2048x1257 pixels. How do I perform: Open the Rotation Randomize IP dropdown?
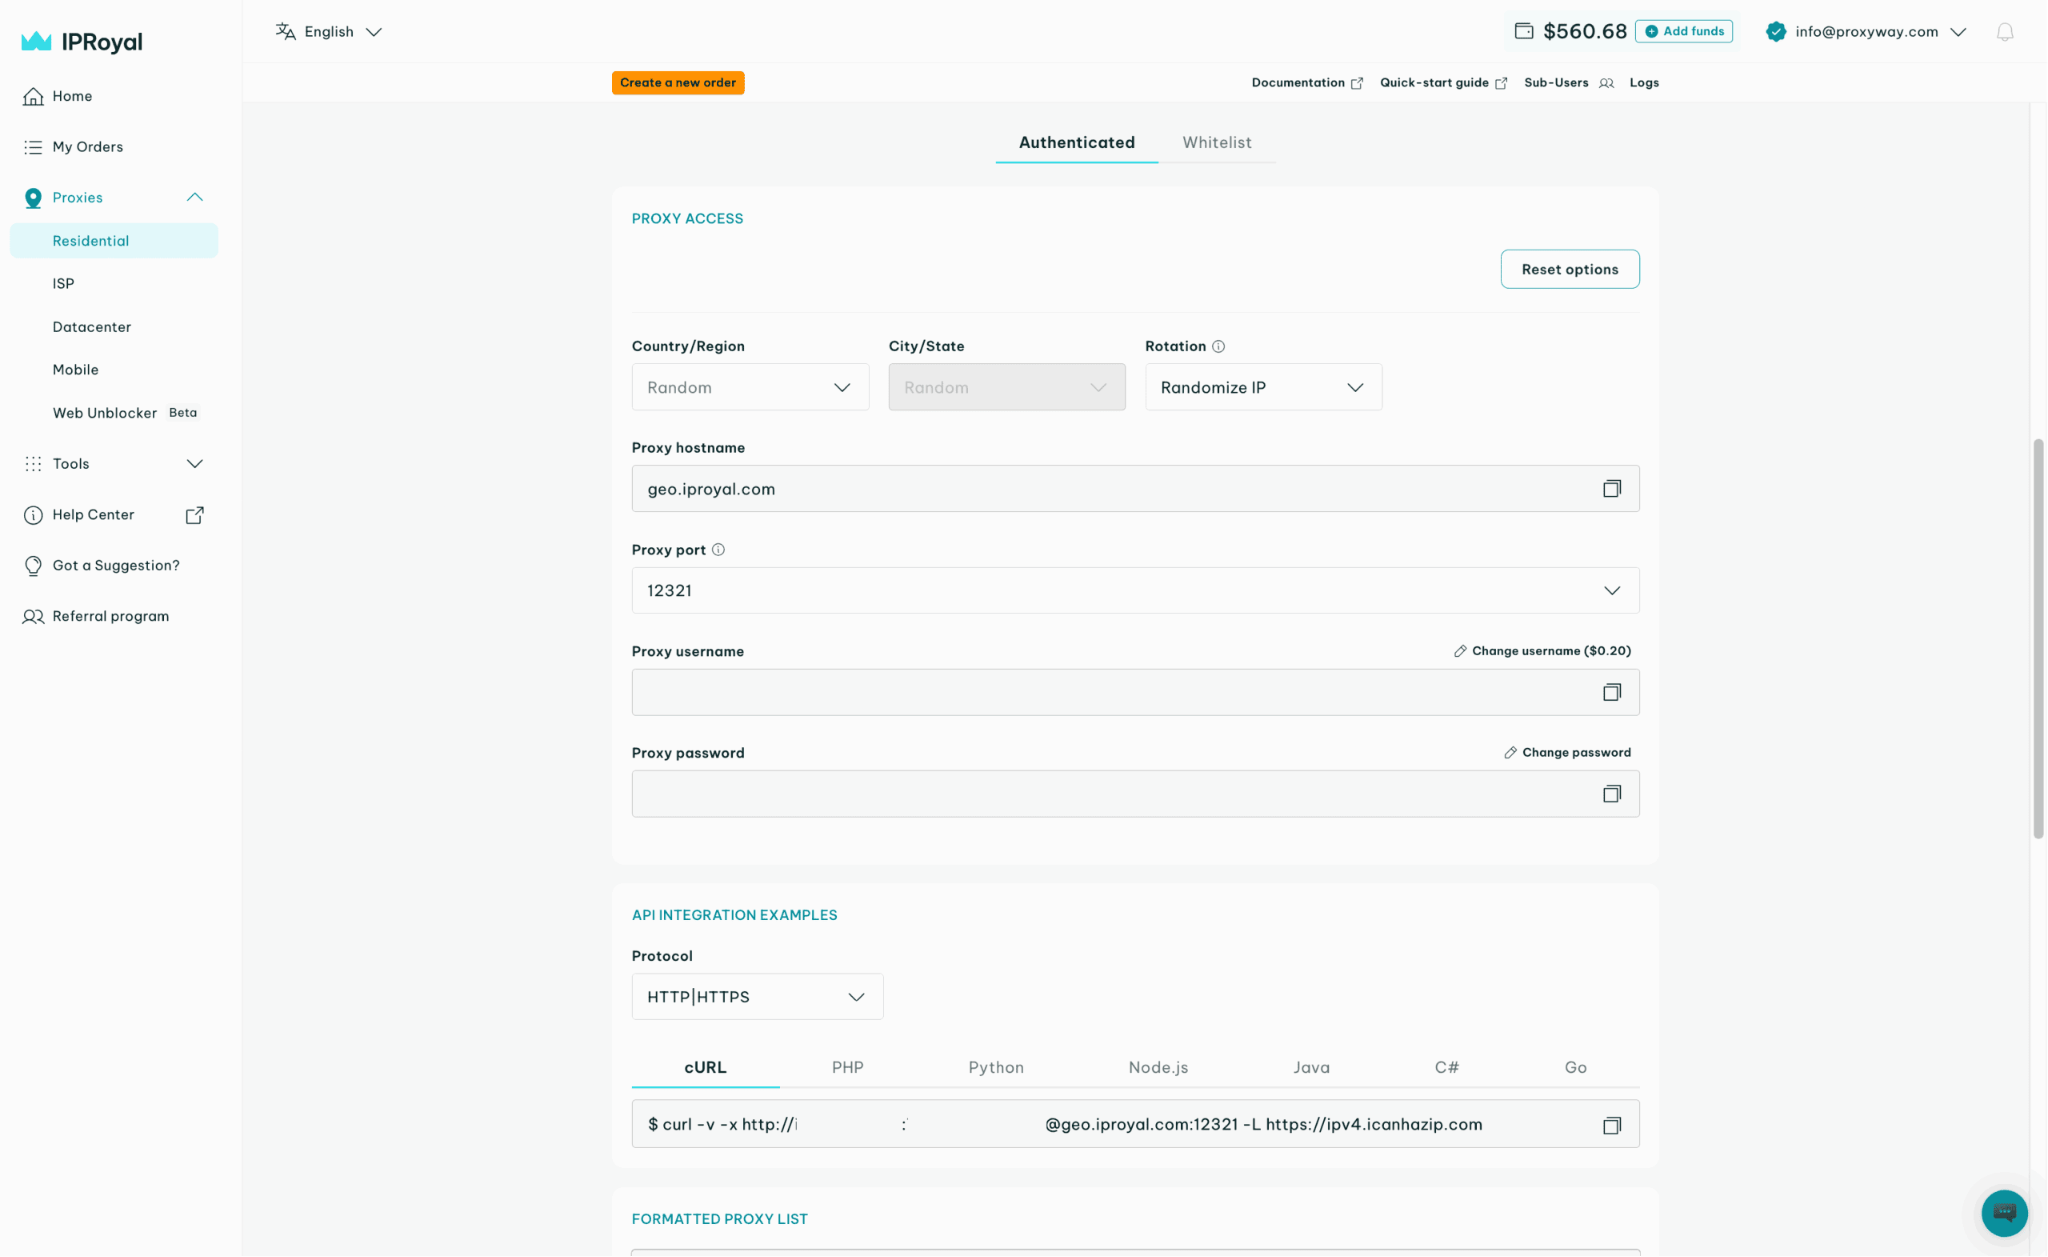pyautogui.click(x=1263, y=387)
